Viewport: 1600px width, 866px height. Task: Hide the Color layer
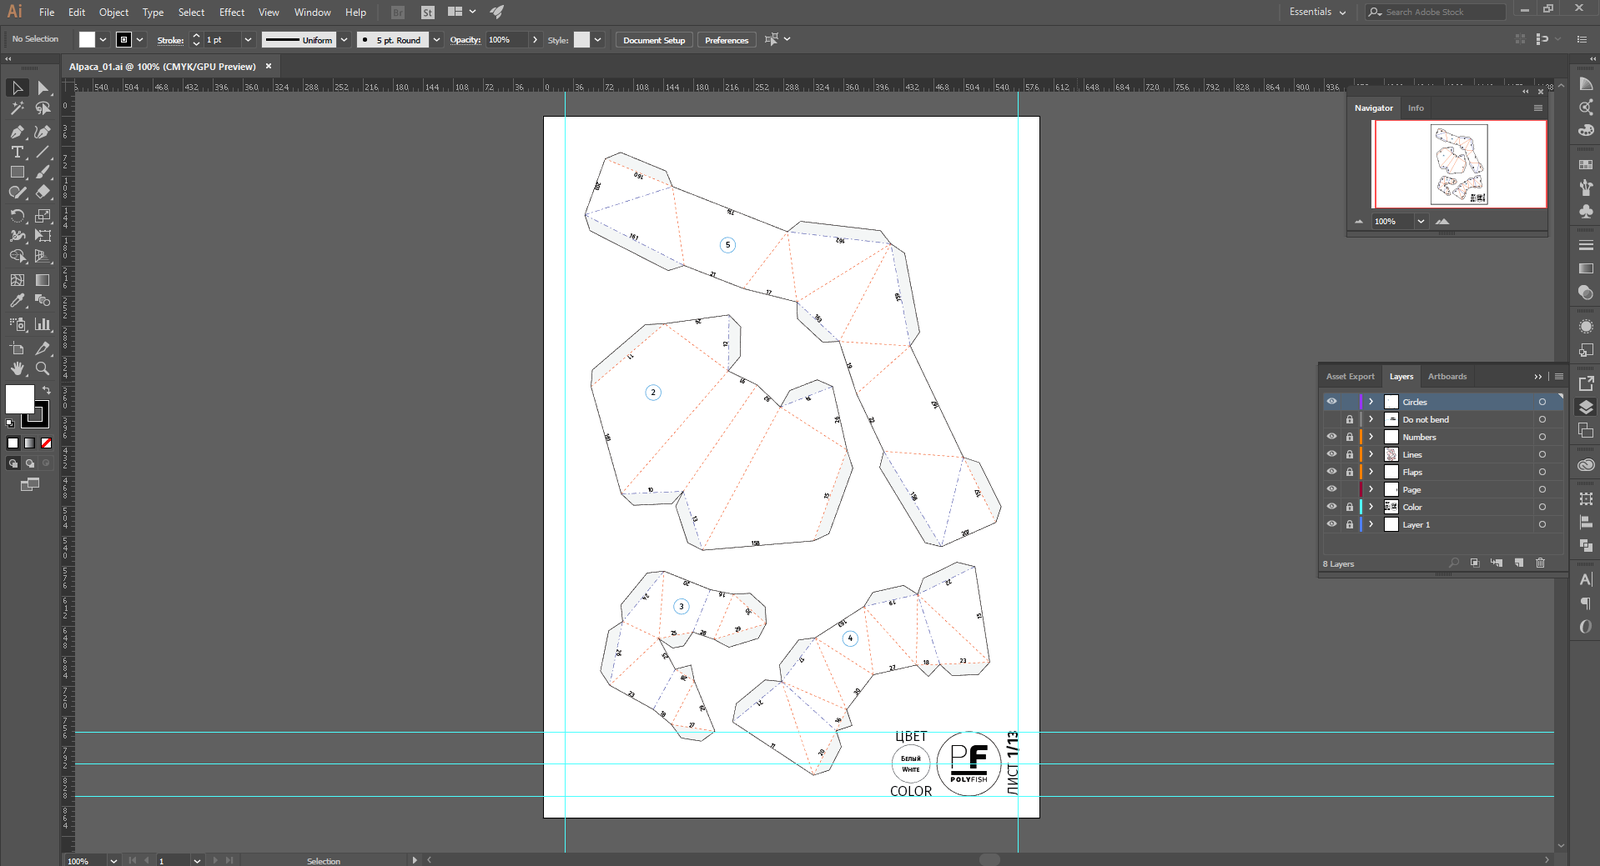(1331, 507)
